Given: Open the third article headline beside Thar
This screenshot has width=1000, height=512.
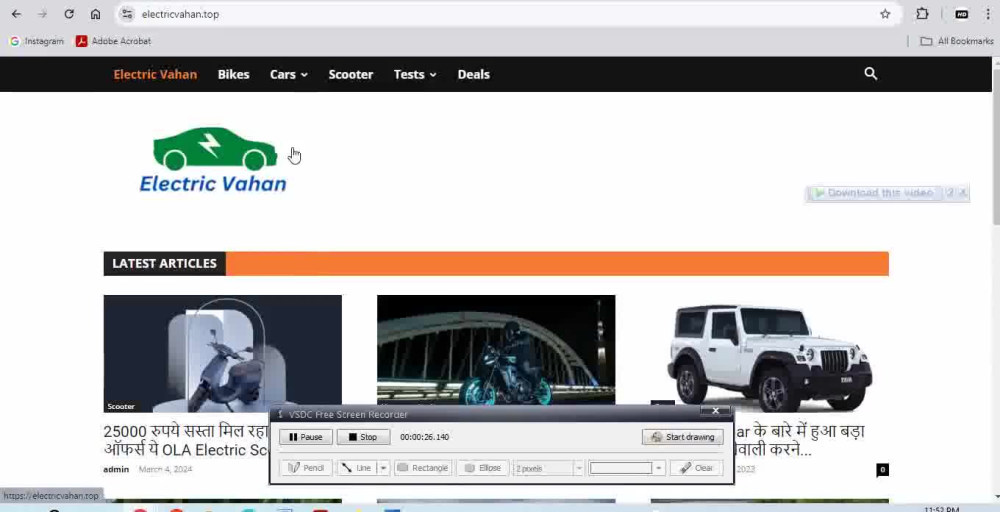Looking at the screenshot, I should pos(800,440).
